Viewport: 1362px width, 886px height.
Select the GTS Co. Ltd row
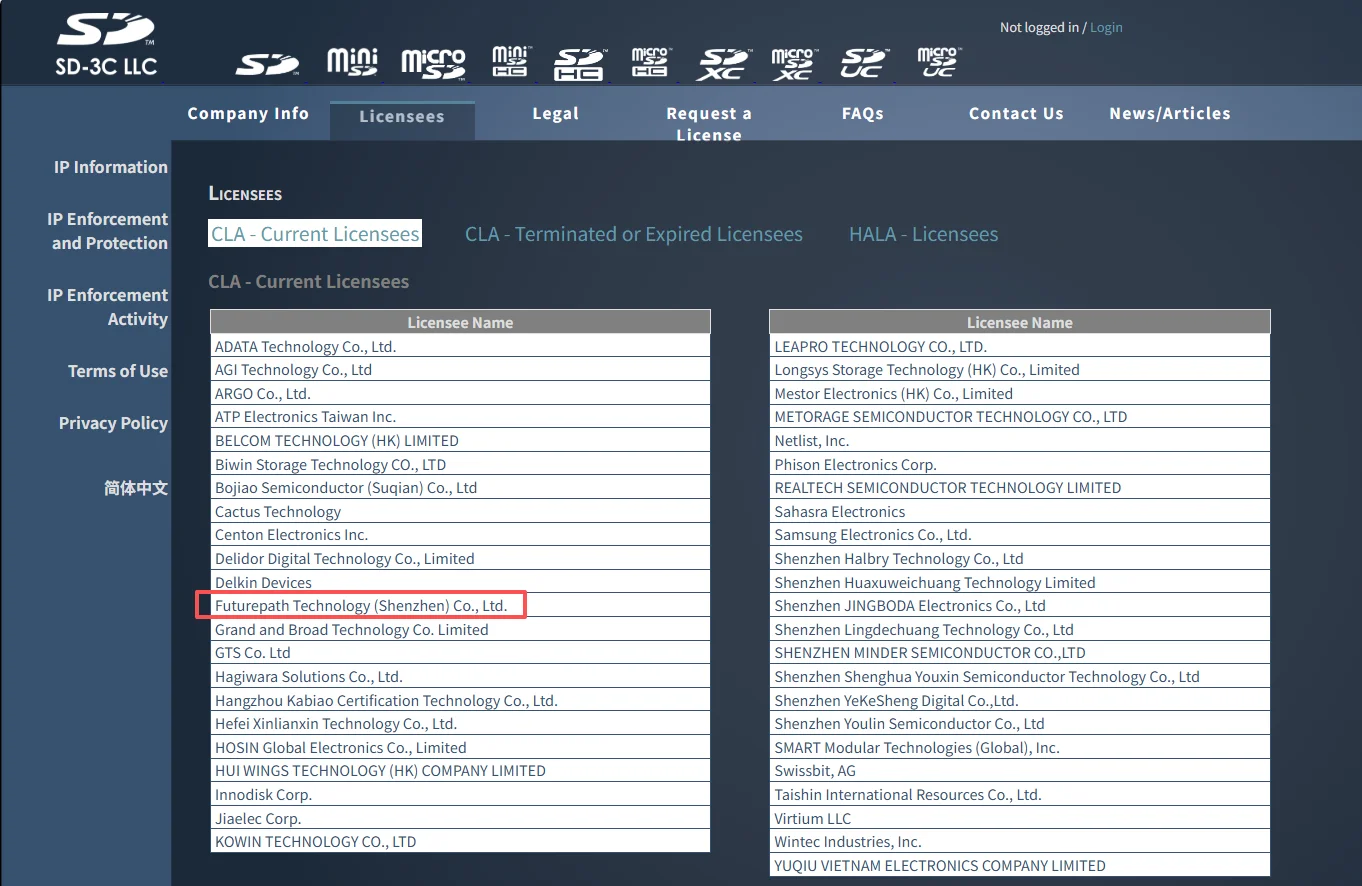click(460, 653)
